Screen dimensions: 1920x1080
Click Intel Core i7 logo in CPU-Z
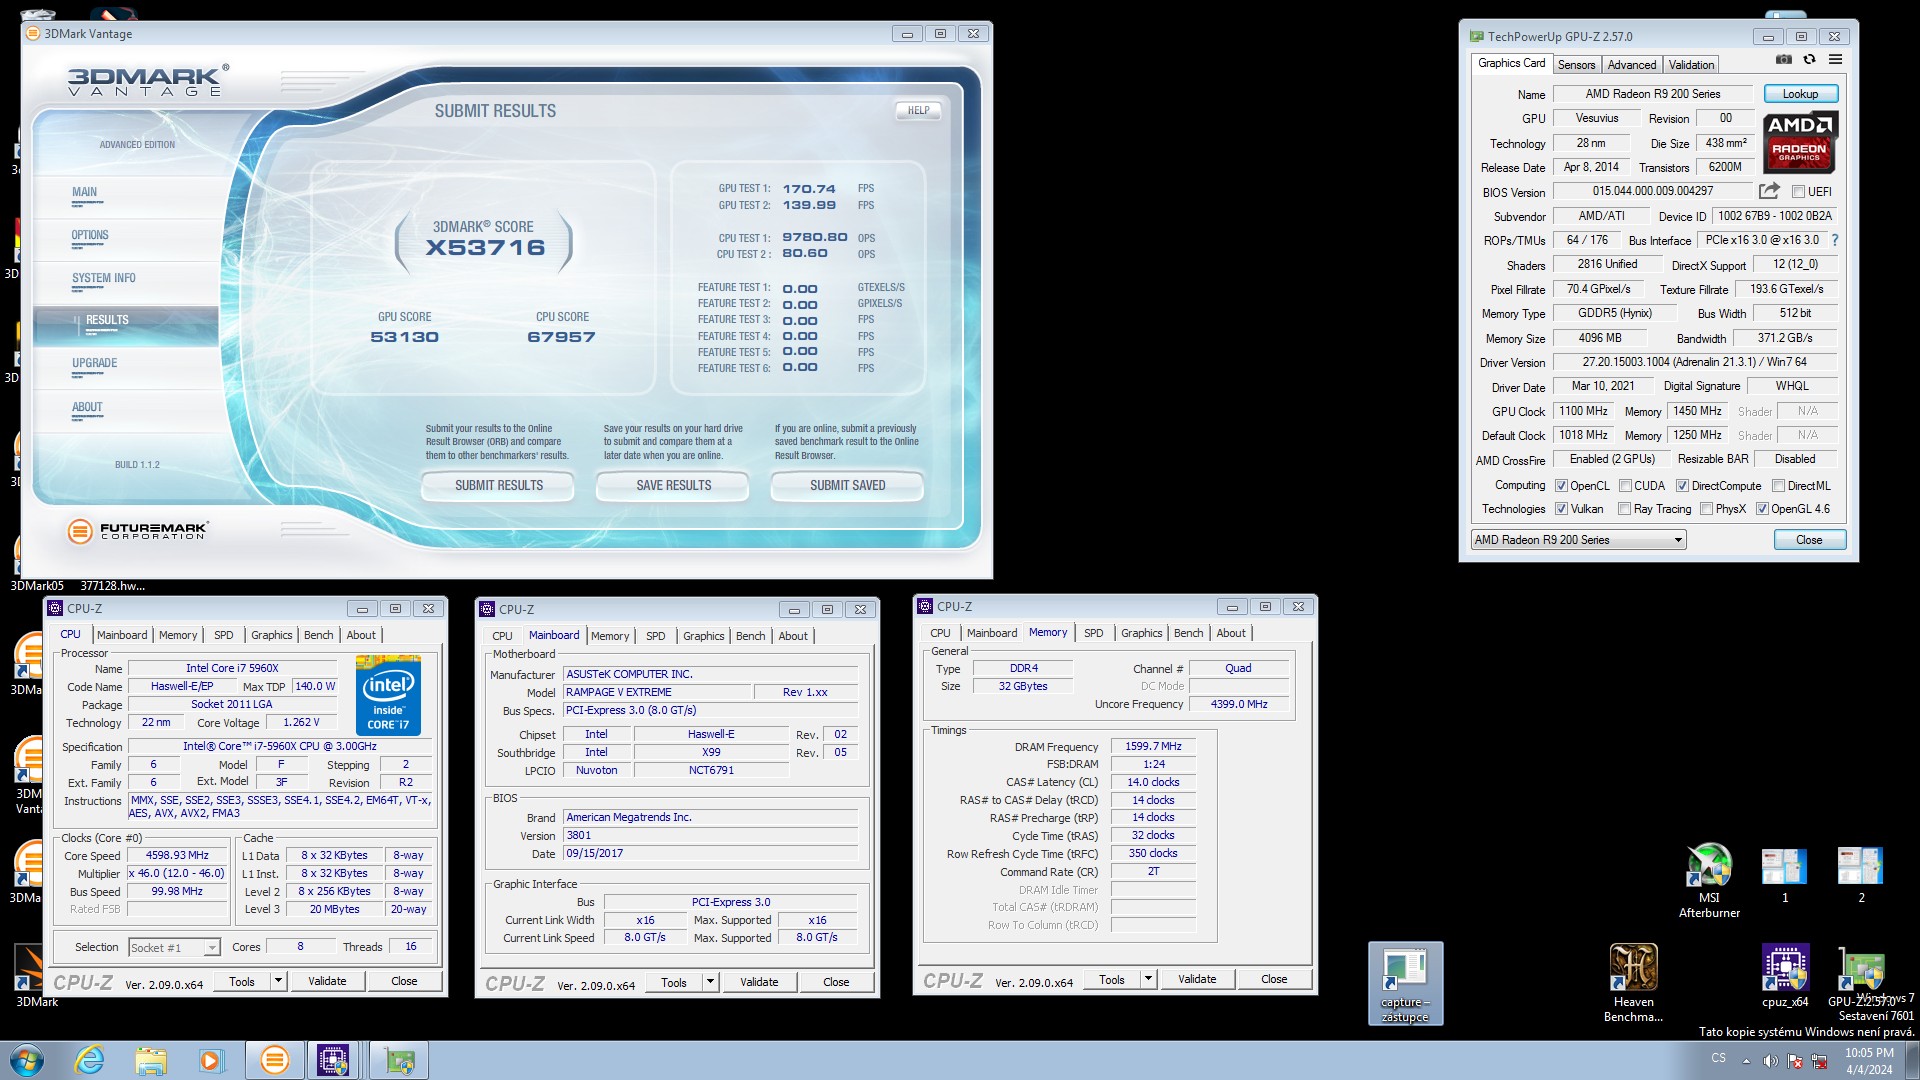click(388, 696)
